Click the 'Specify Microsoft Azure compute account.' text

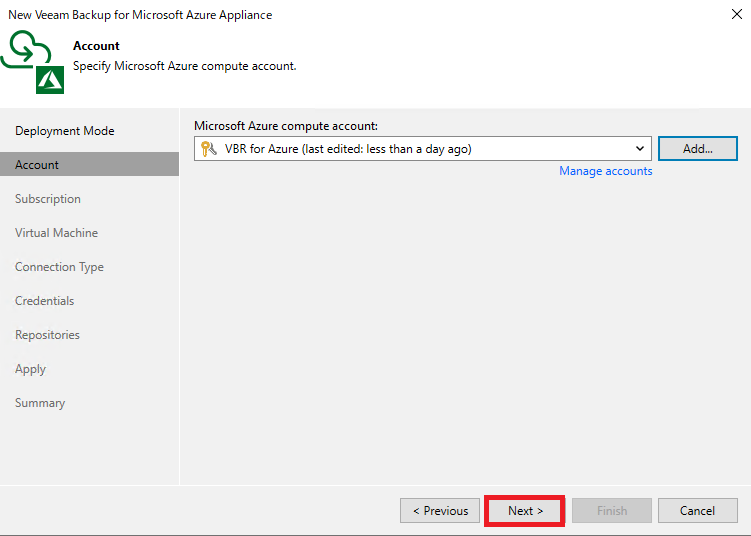184,66
